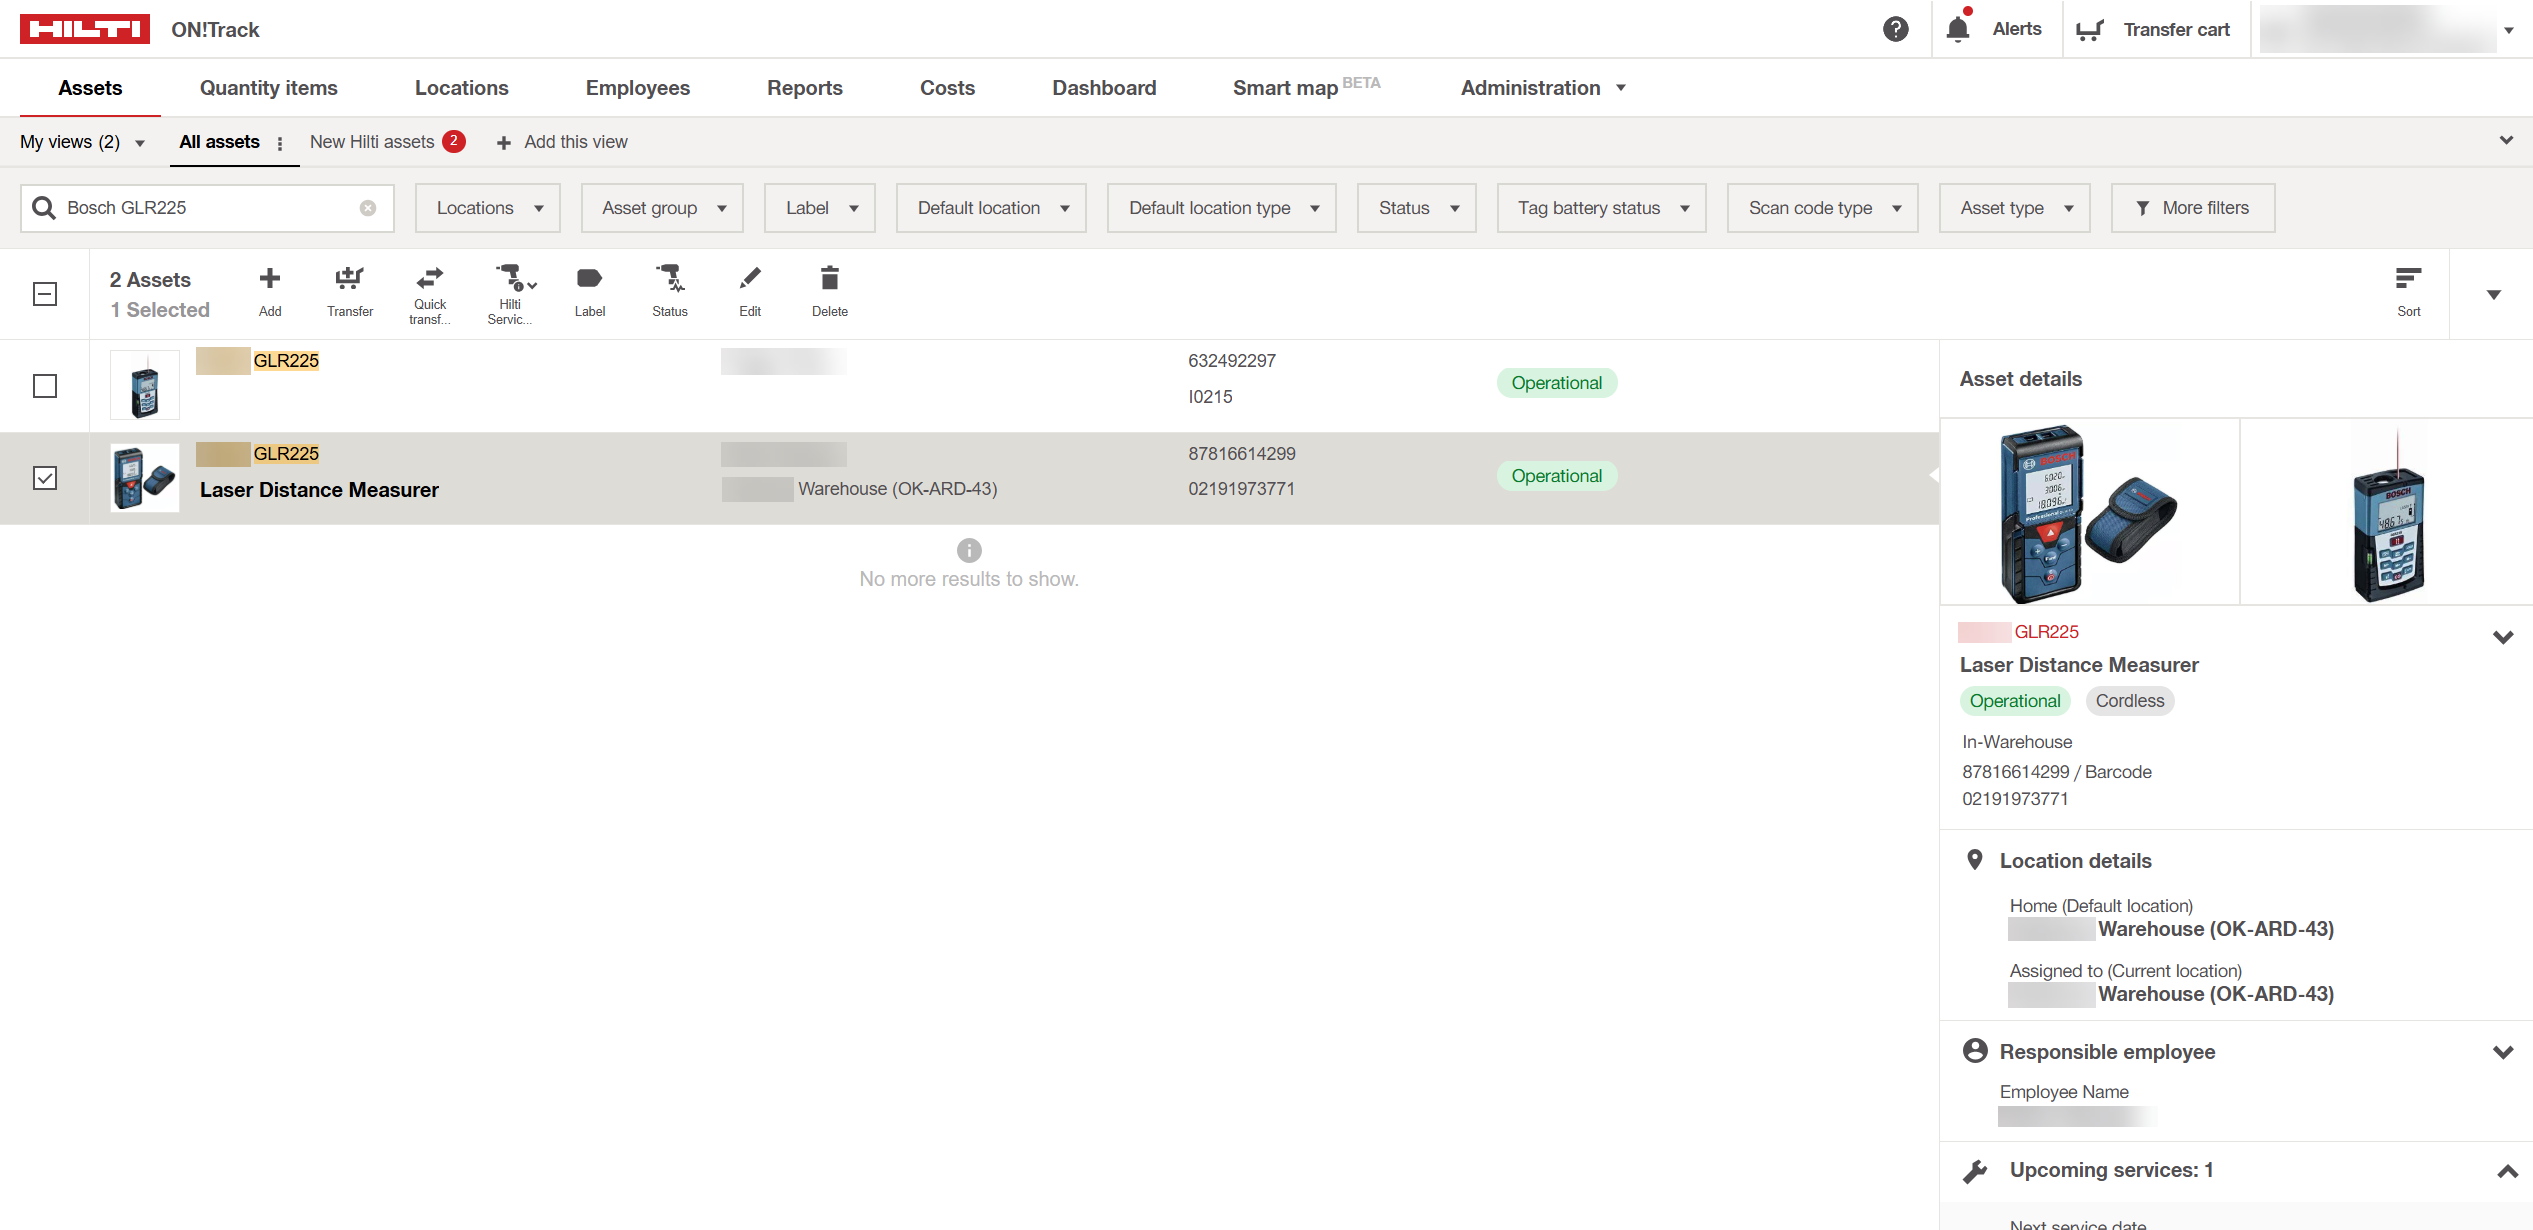Open the Locations filter dropdown
The image size is (2533, 1230).
coord(488,208)
